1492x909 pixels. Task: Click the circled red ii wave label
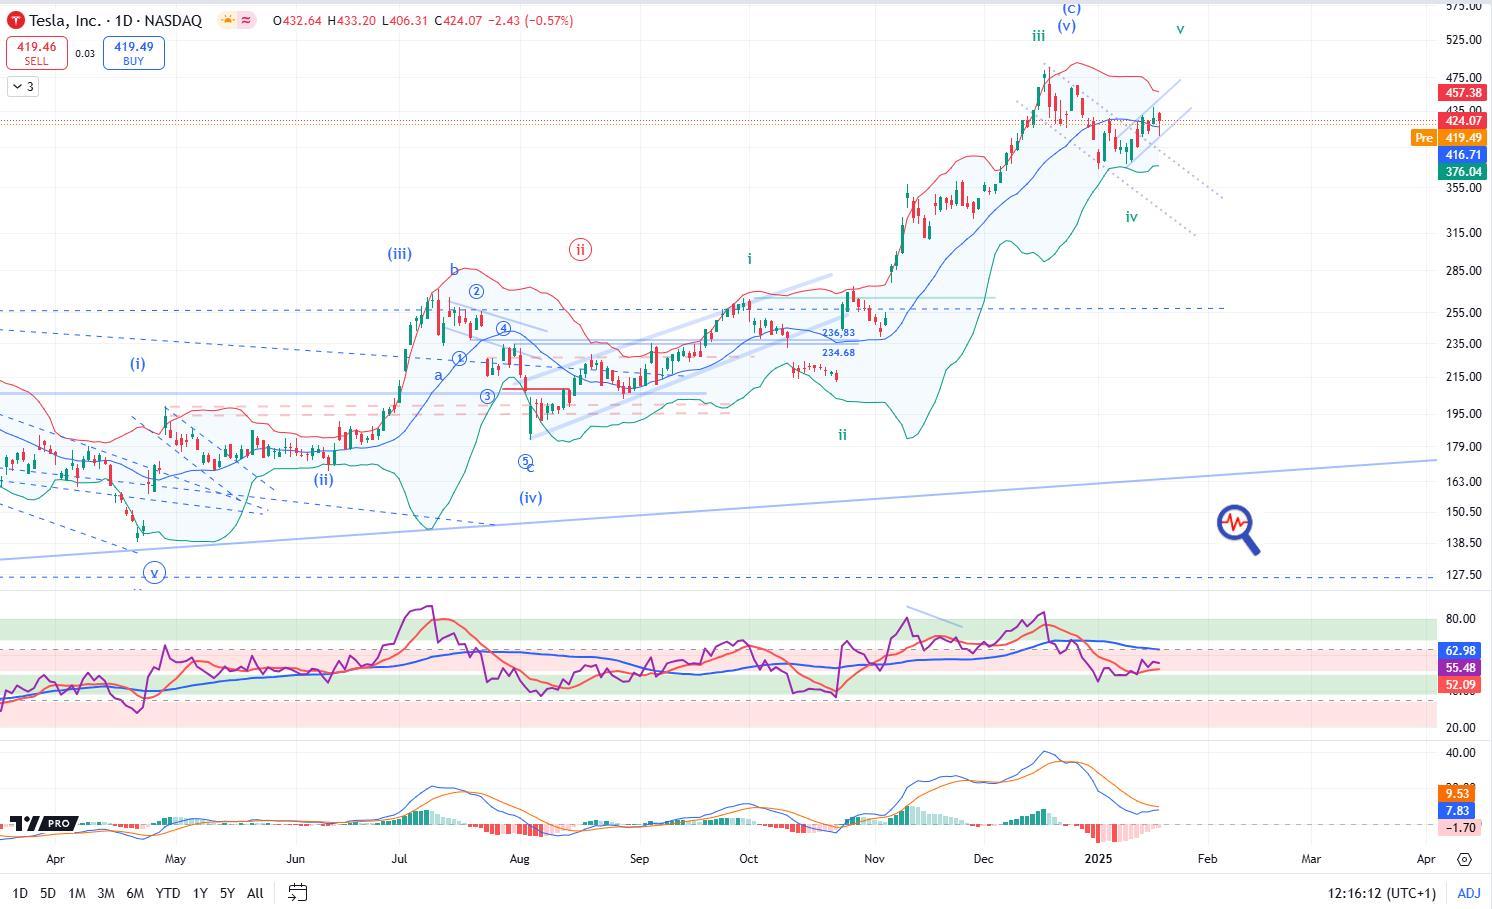point(580,249)
